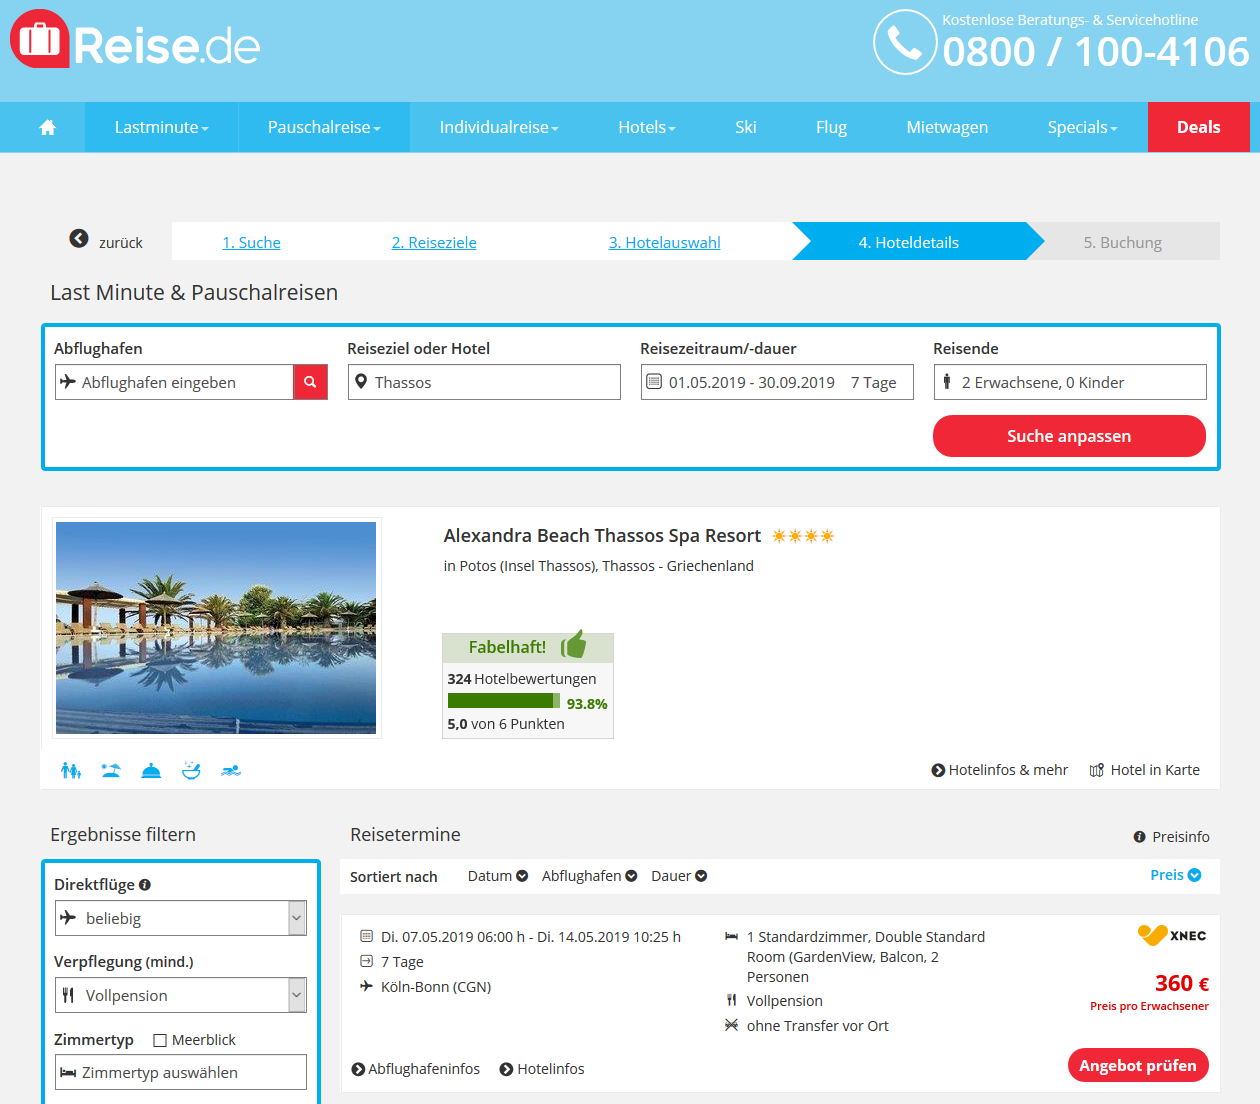Click the back arrow icon next to zurück
1260x1104 pixels.
[x=79, y=238]
